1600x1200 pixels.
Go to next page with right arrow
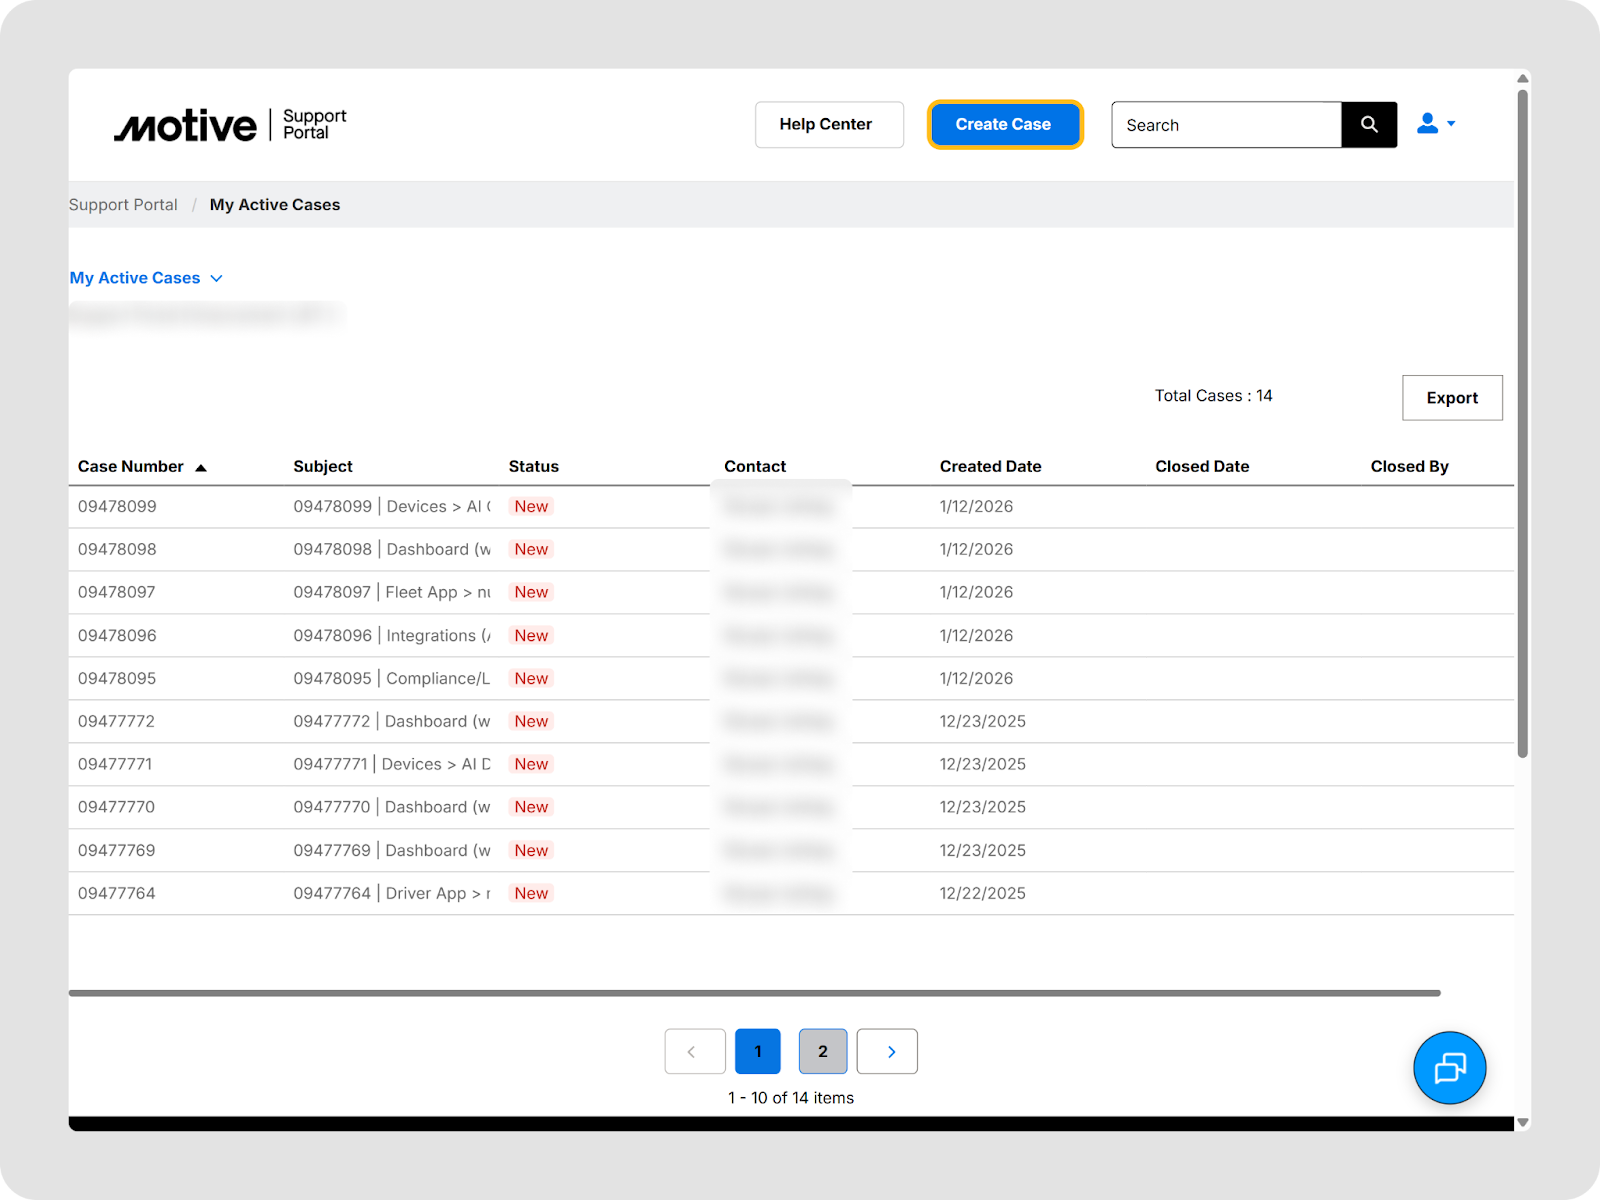tap(888, 1052)
